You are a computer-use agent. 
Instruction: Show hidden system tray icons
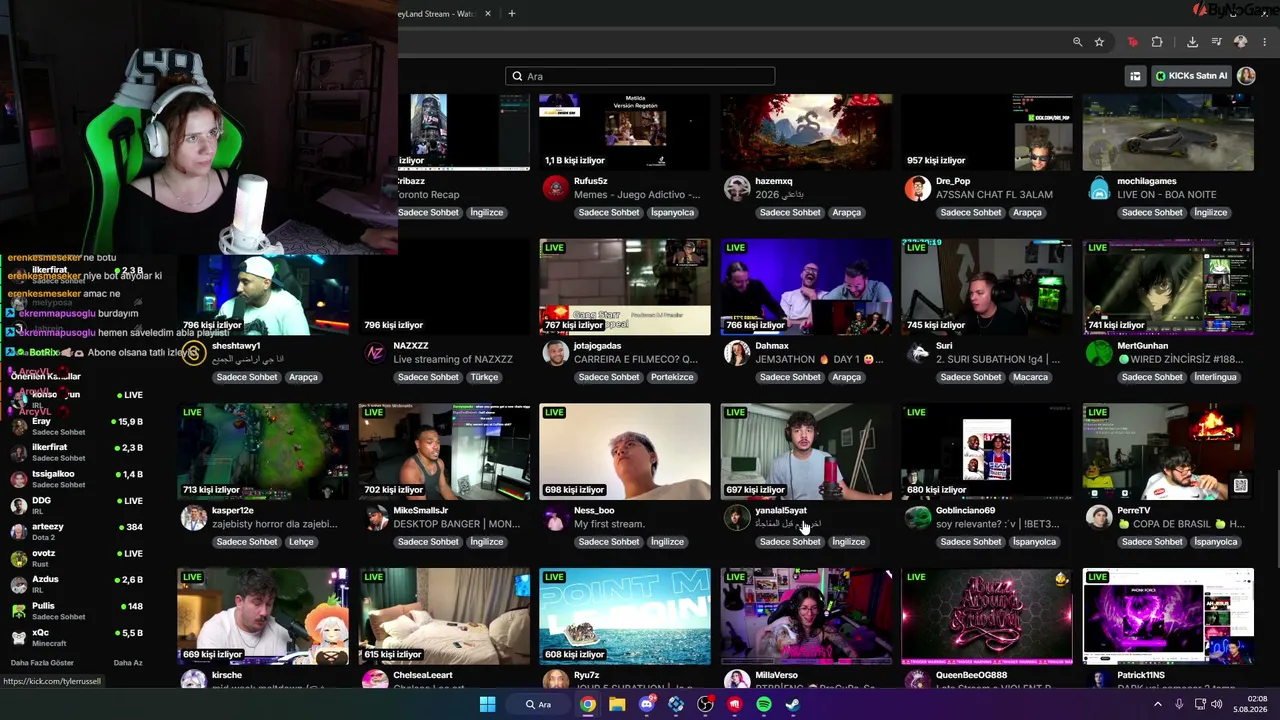coord(1158,704)
